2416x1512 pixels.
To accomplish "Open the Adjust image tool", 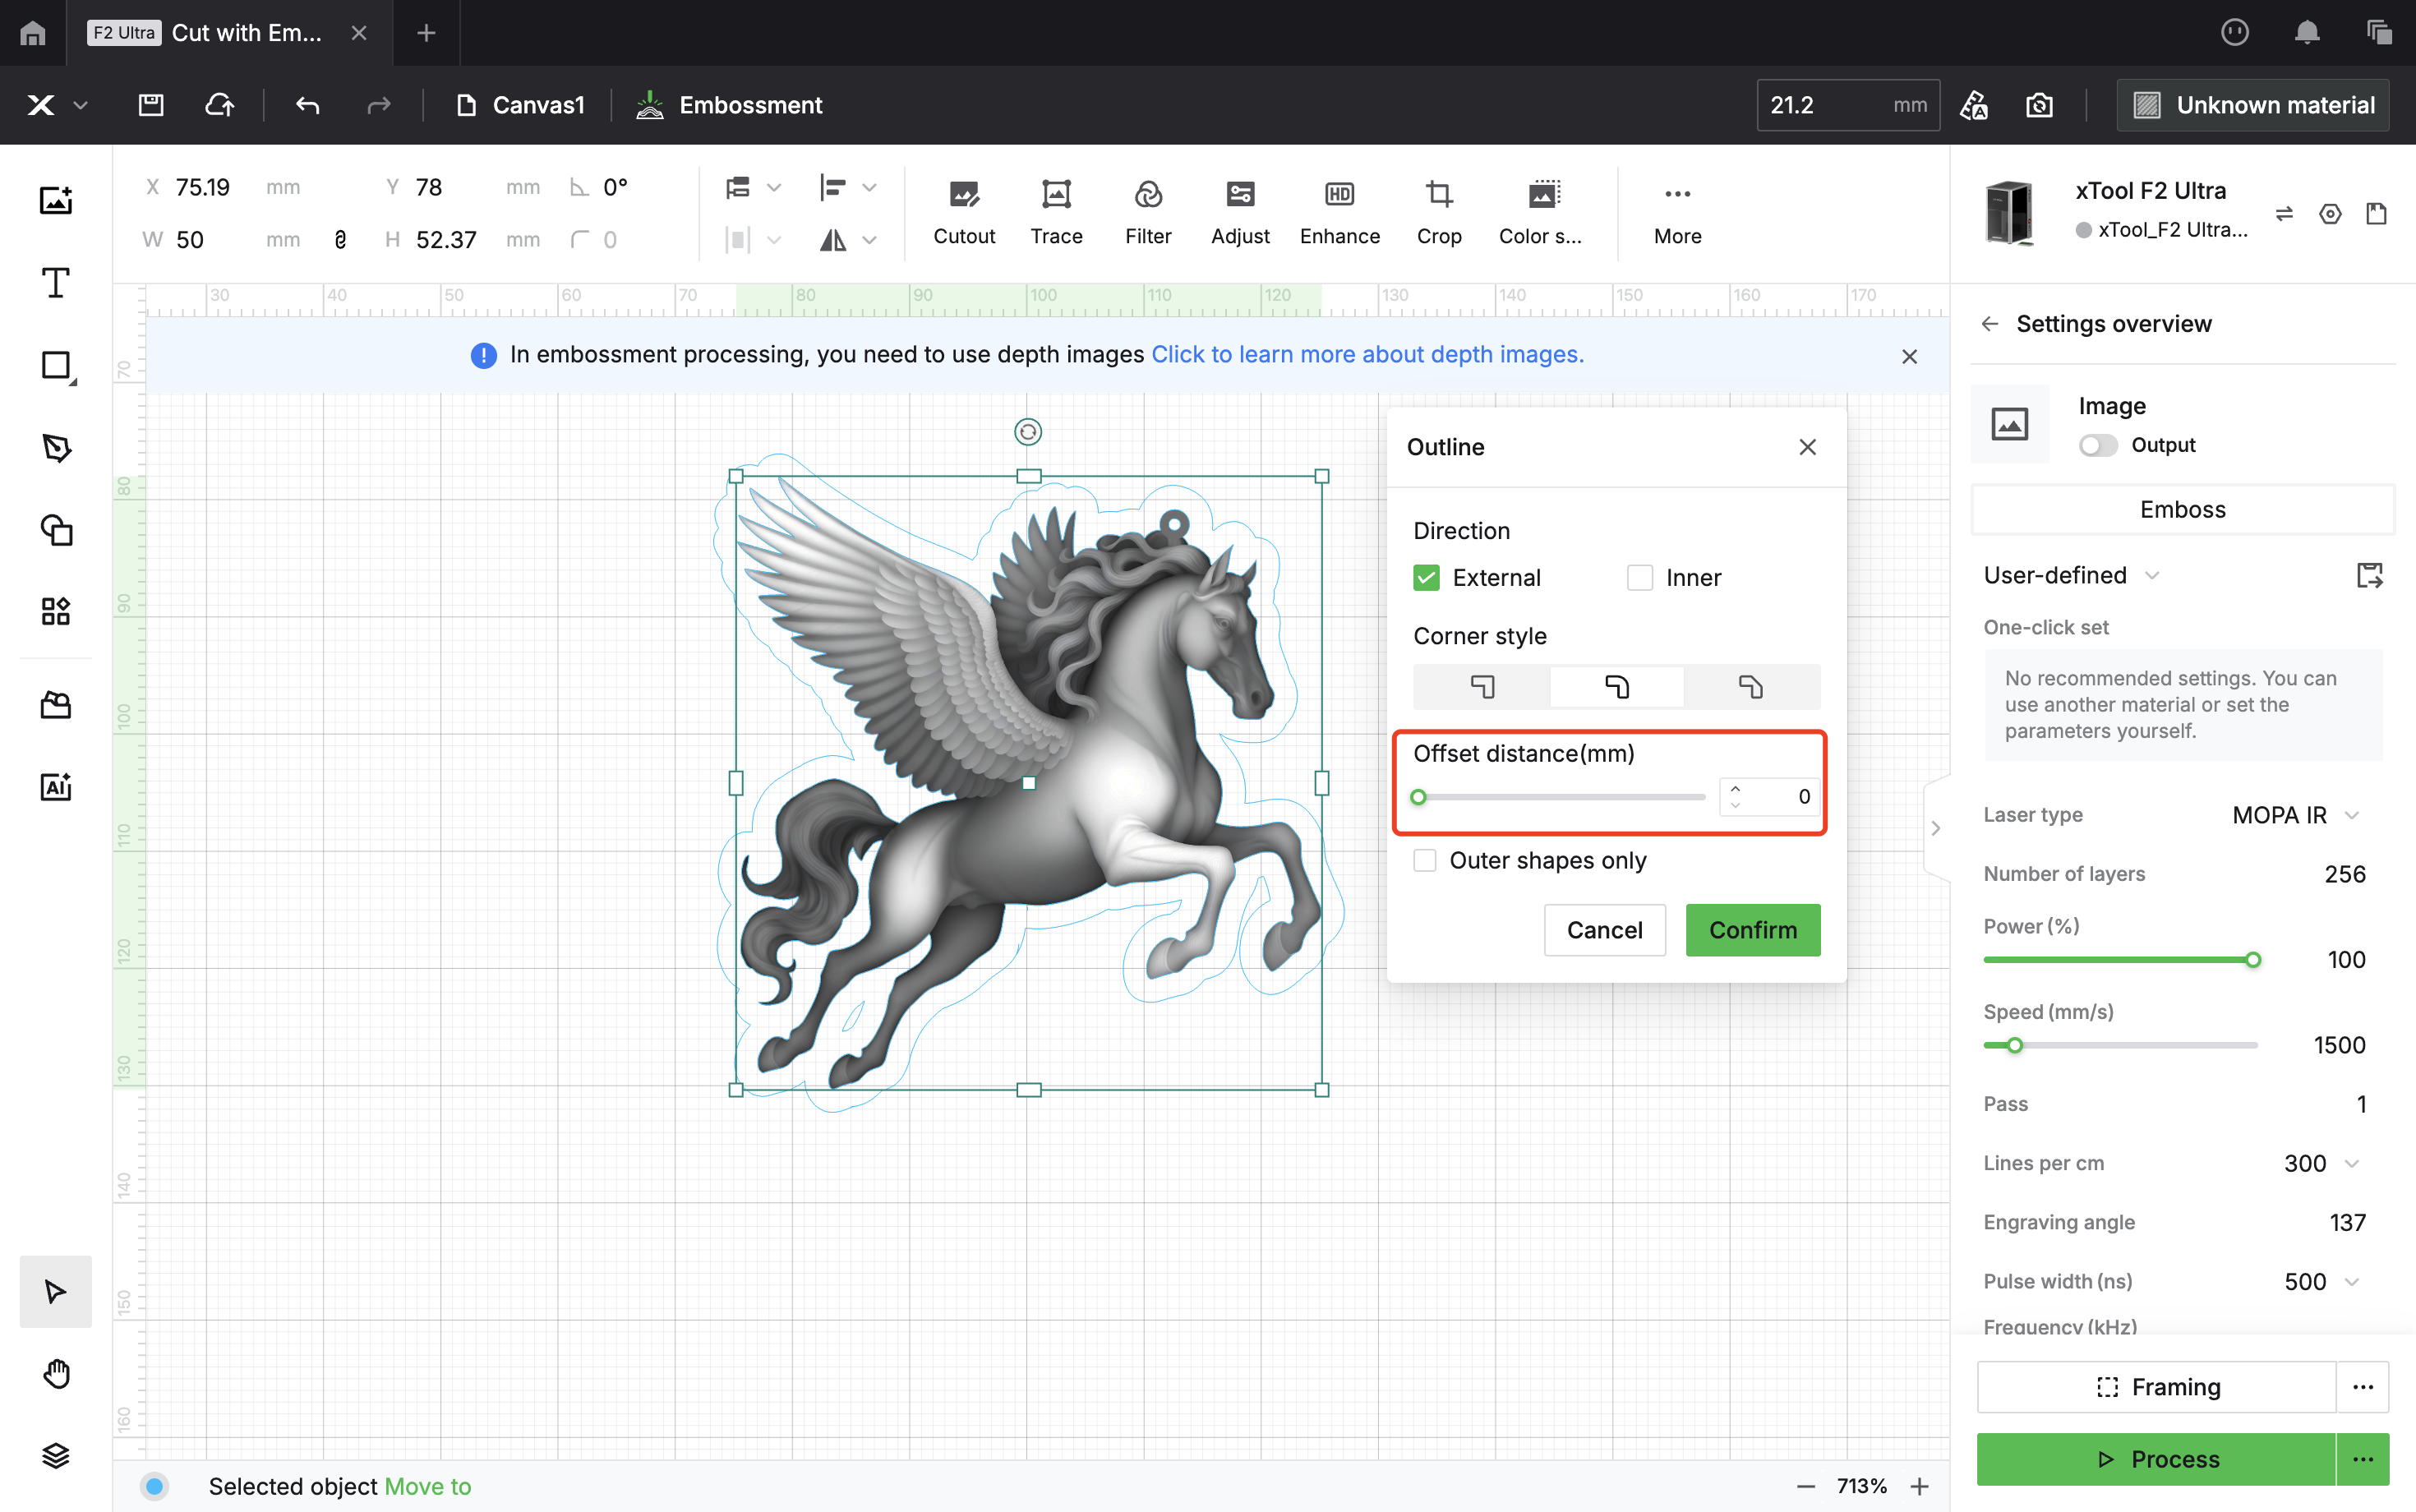I will tap(1240, 213).
